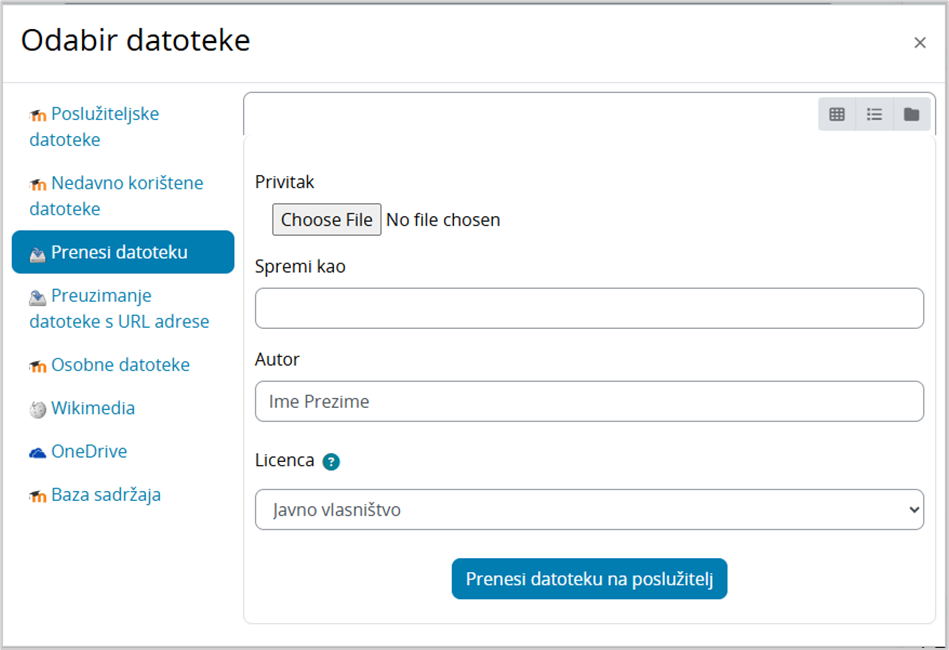Focus the Spremi kao text field
949x650 pixels.
tap(589, 308)
